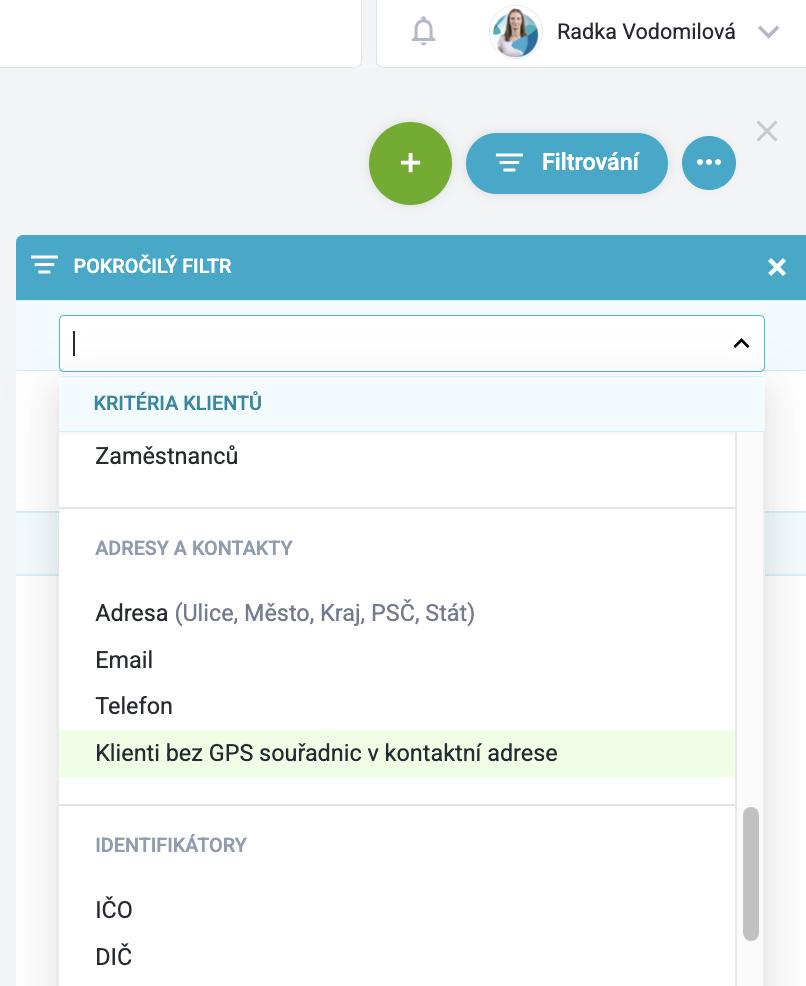Open the three-dots more options button

tap(709, 163)
